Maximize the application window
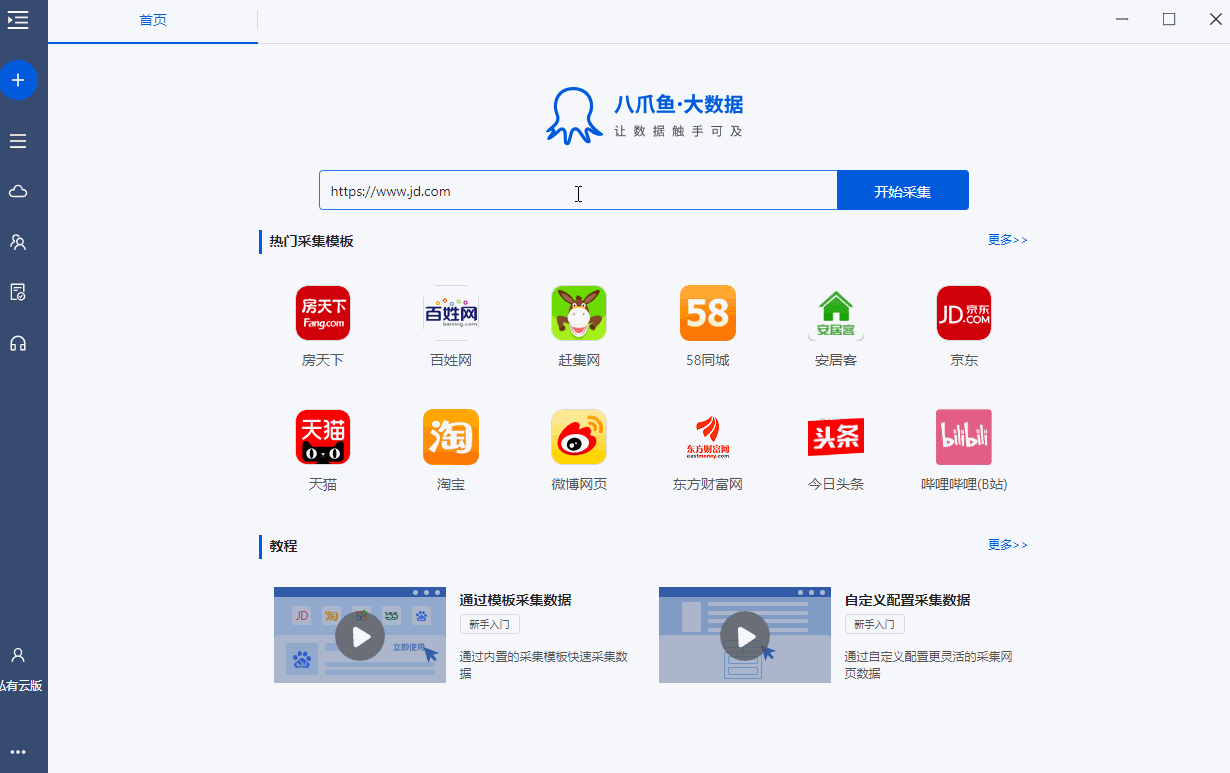The image size is (1230, 773). tap(1169, 19)
